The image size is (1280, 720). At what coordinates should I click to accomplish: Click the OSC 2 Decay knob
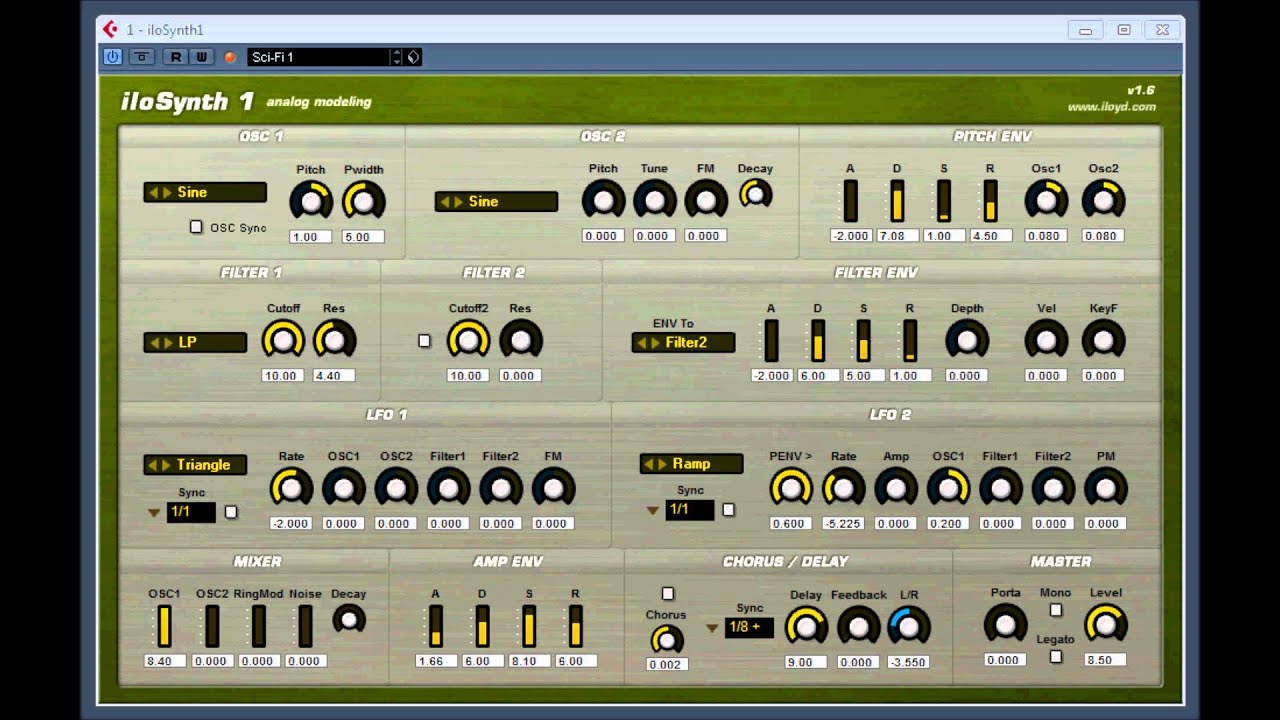pos(756,194)
